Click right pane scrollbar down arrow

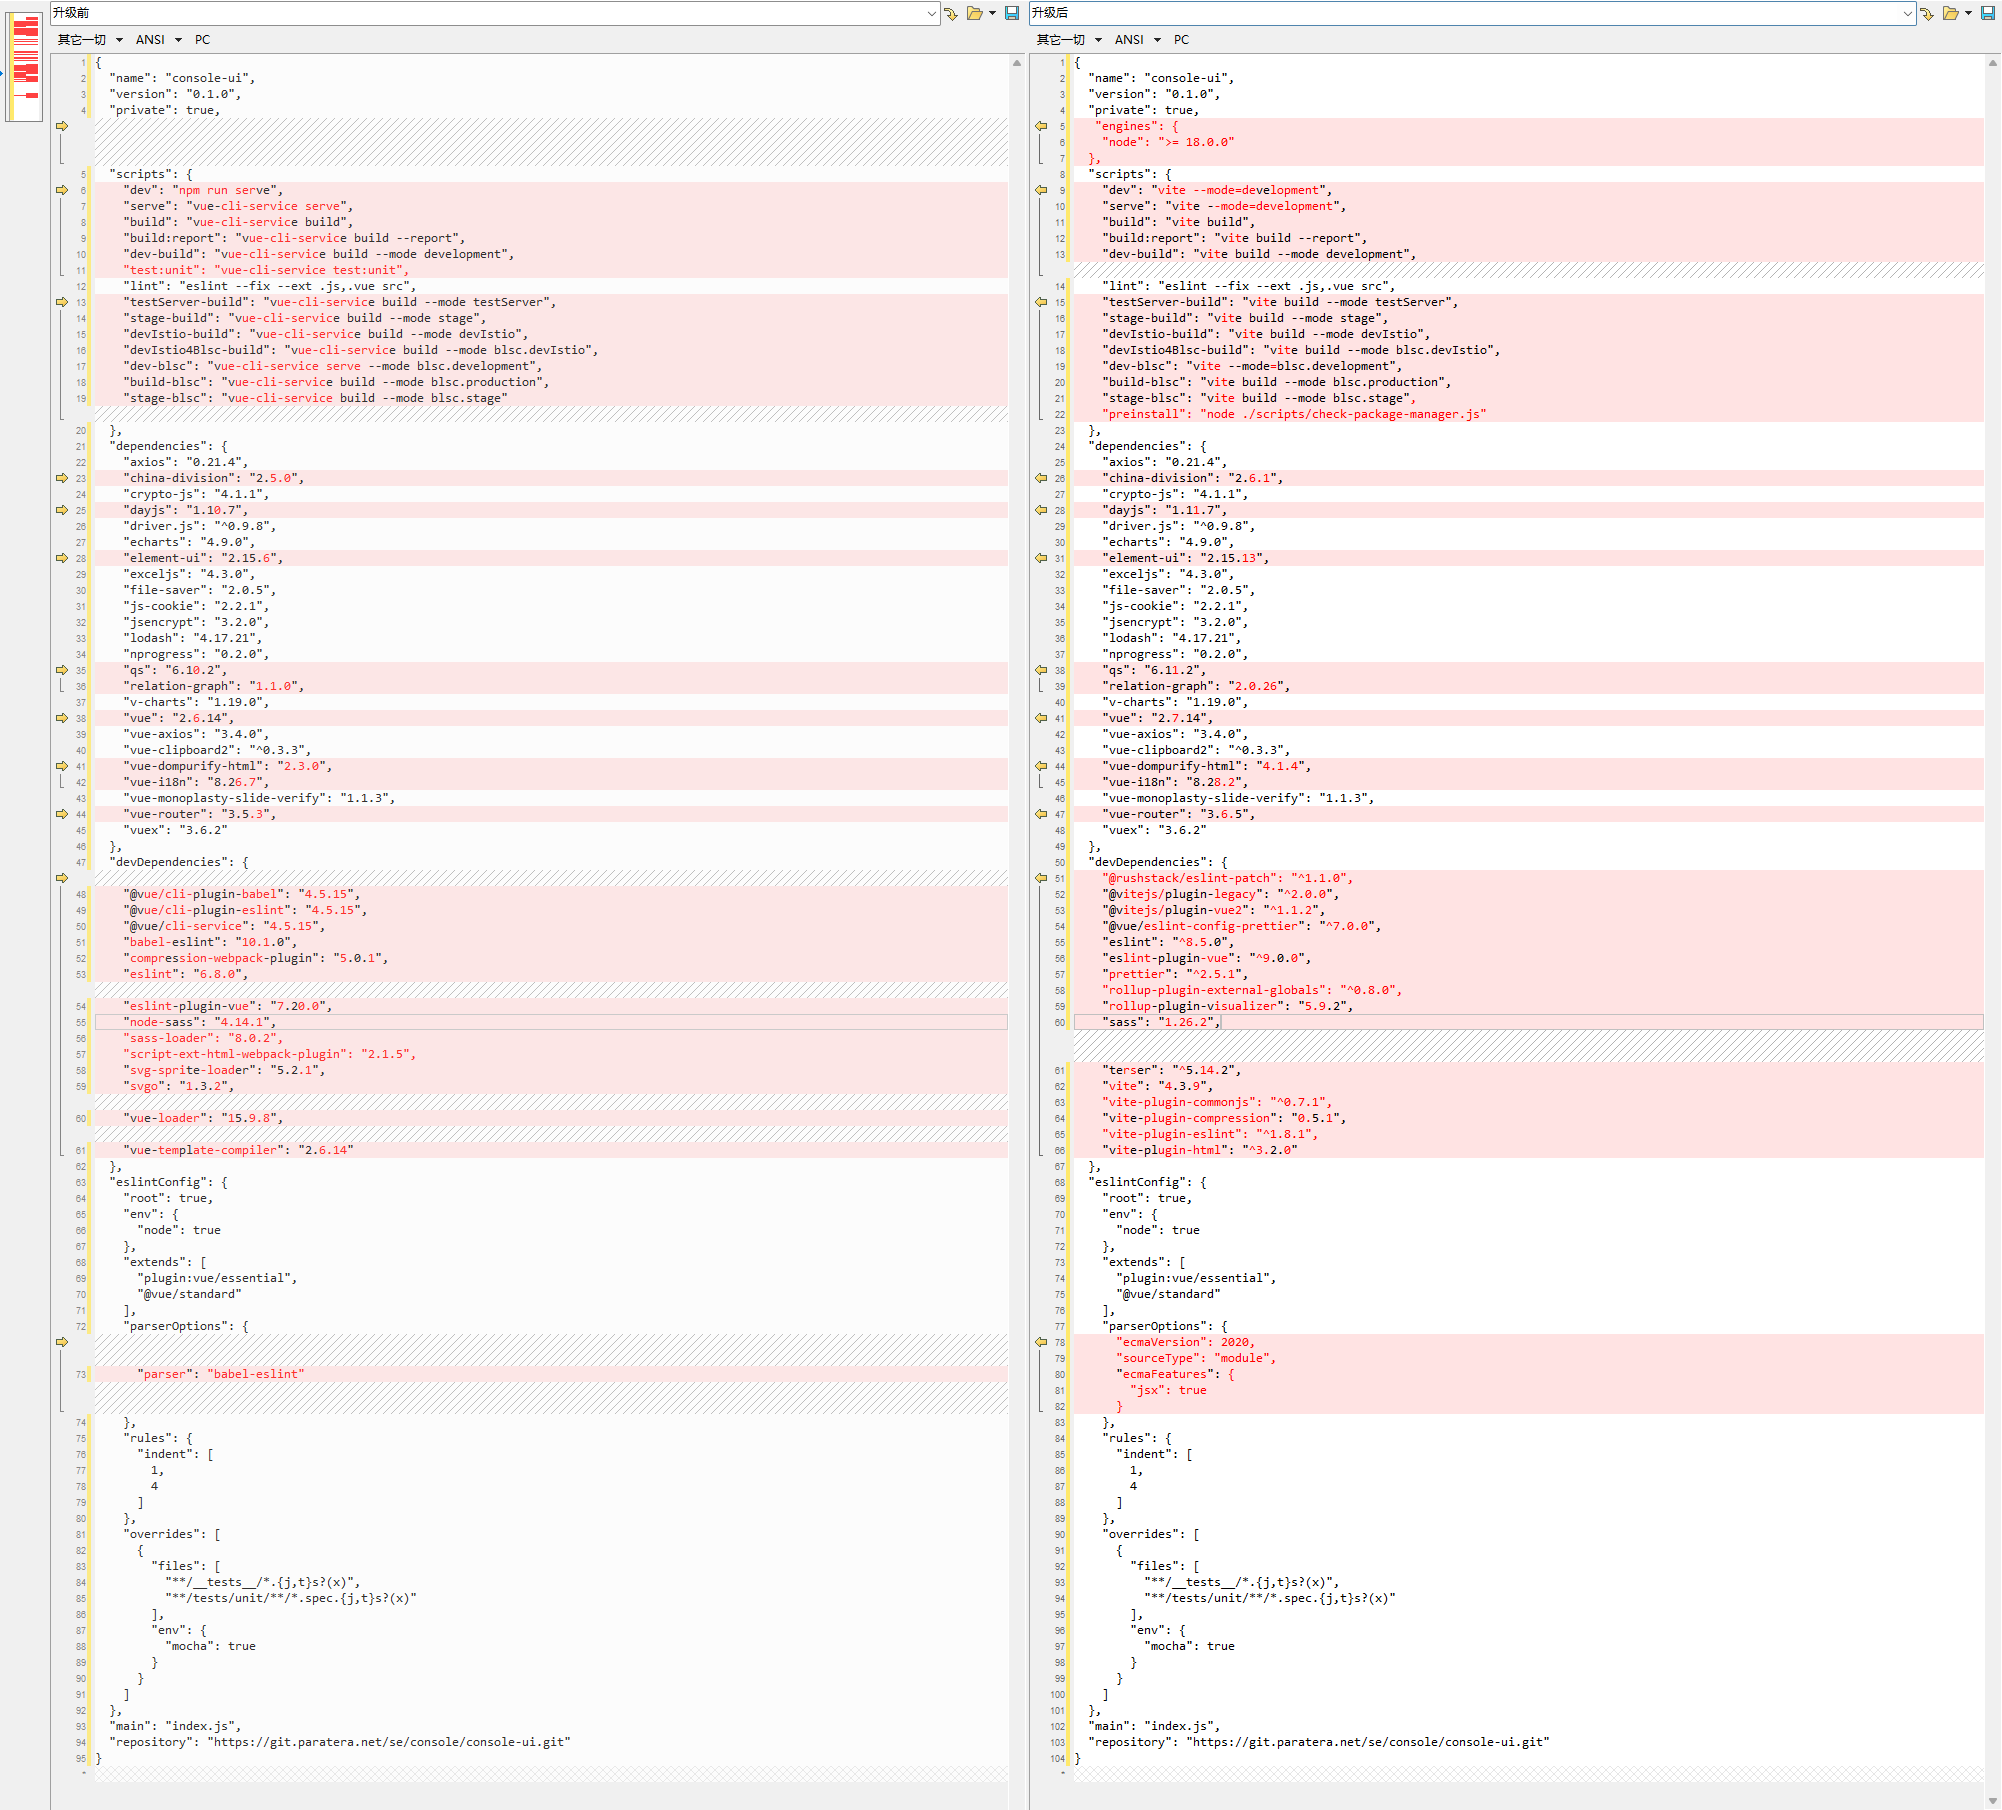(1993, 1800)
